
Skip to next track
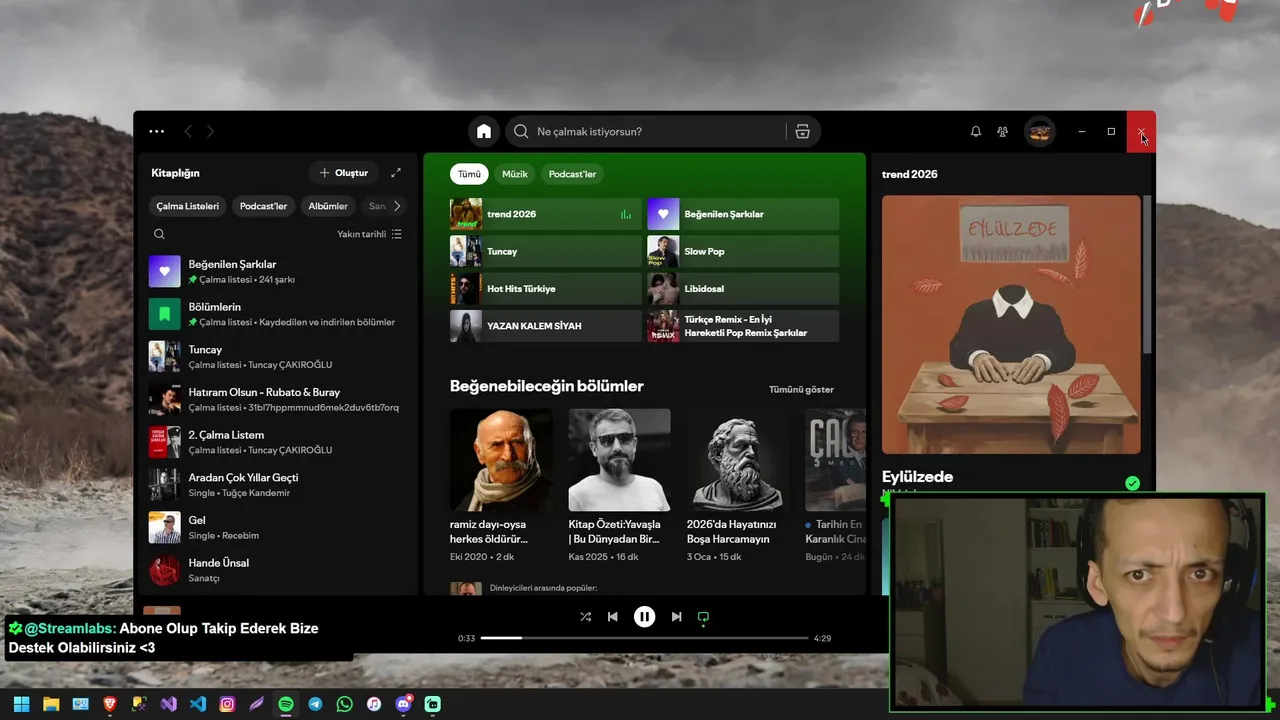(x=677, y=617)
